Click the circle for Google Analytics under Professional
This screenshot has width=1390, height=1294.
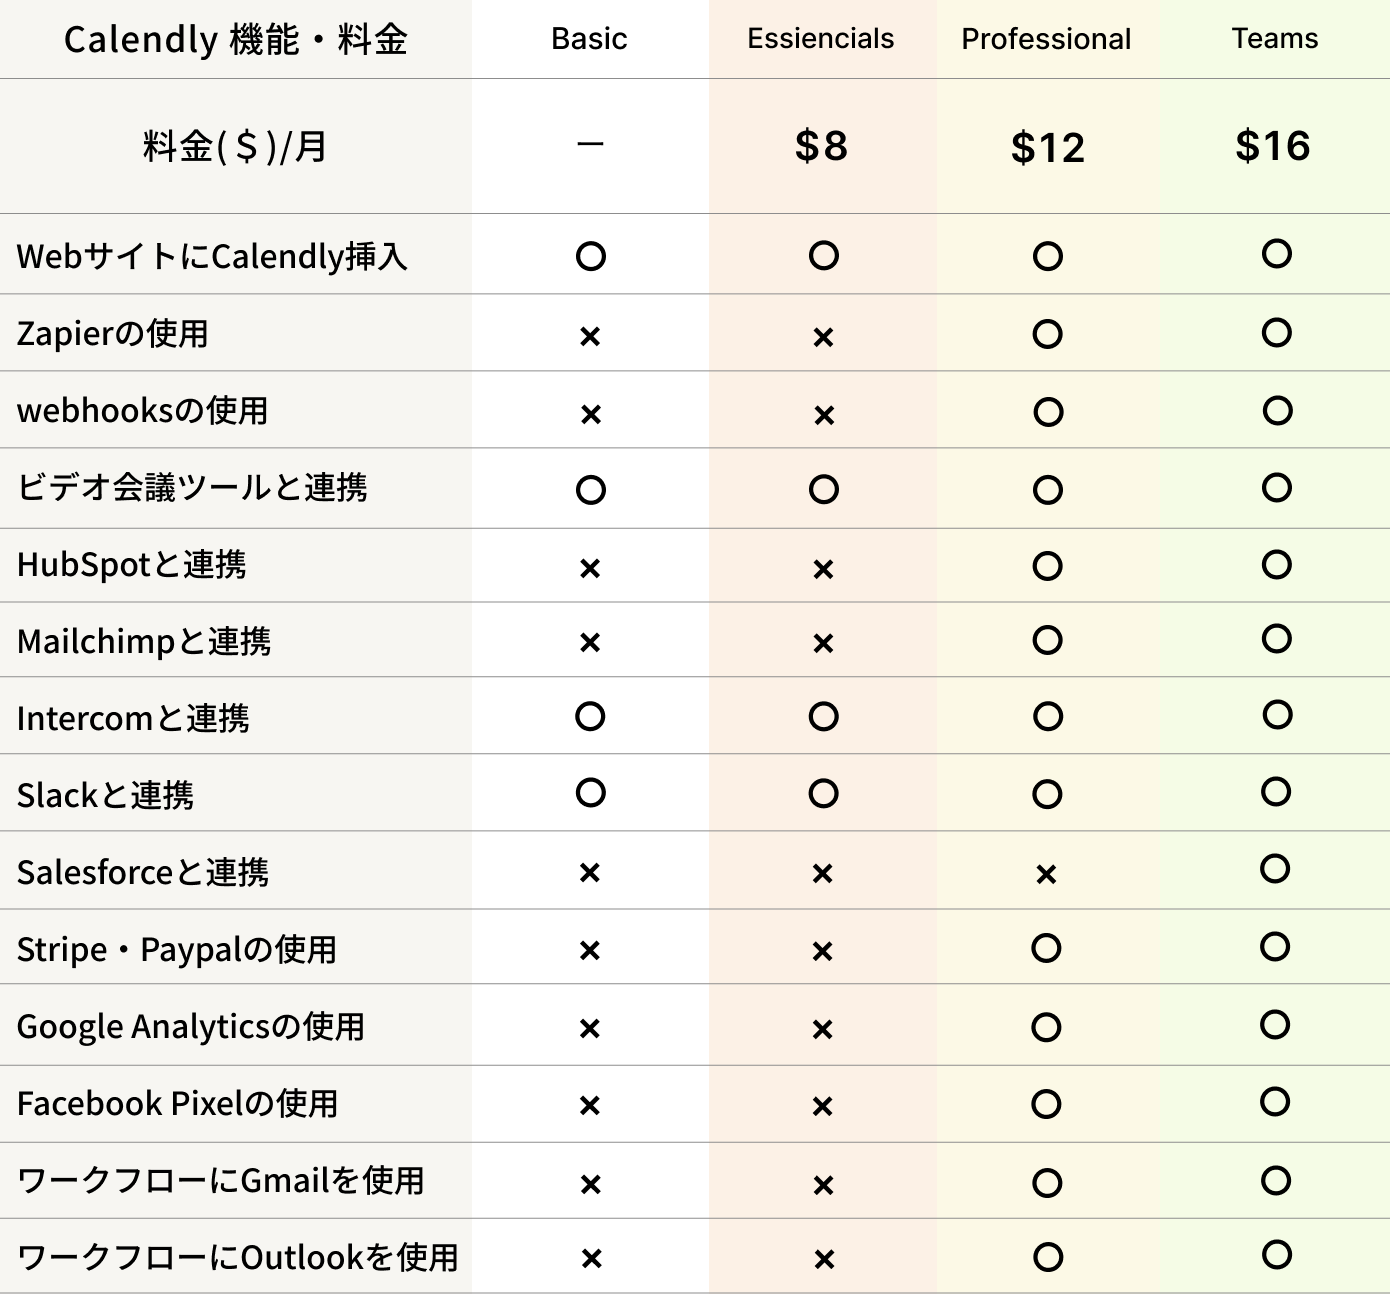[x=1046, y=1027]
